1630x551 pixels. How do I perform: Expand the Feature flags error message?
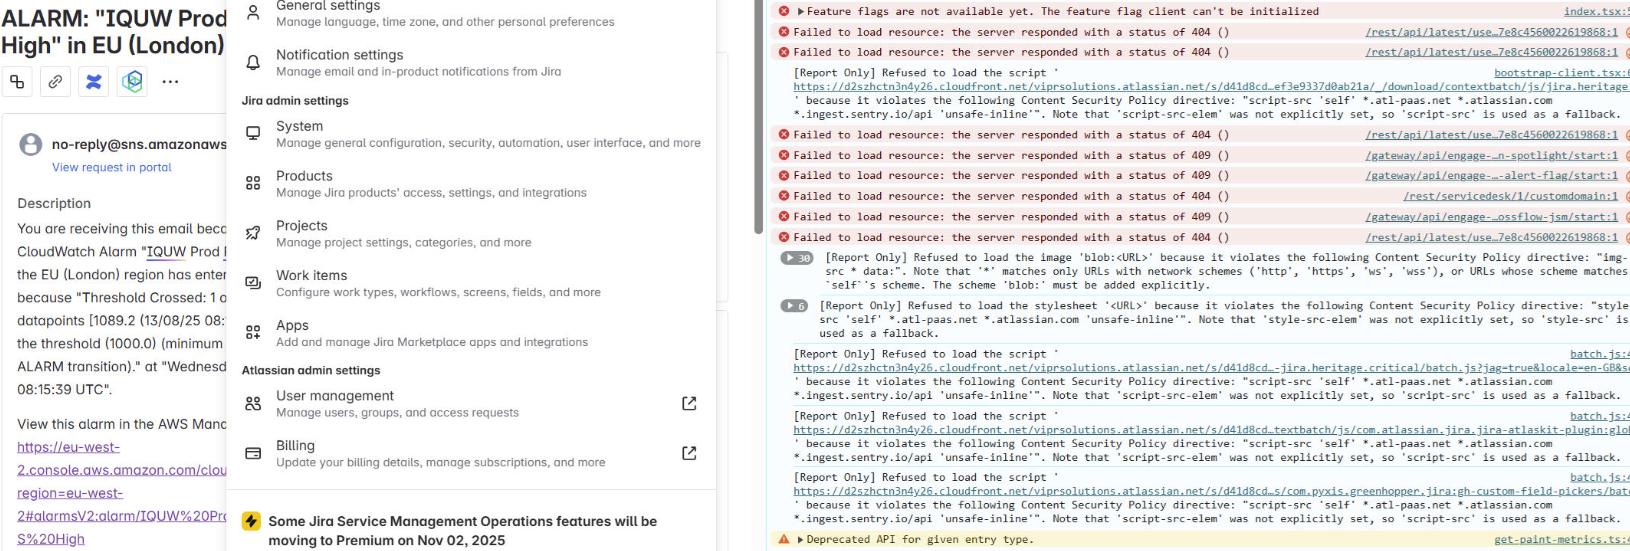(x=800, y=11)
